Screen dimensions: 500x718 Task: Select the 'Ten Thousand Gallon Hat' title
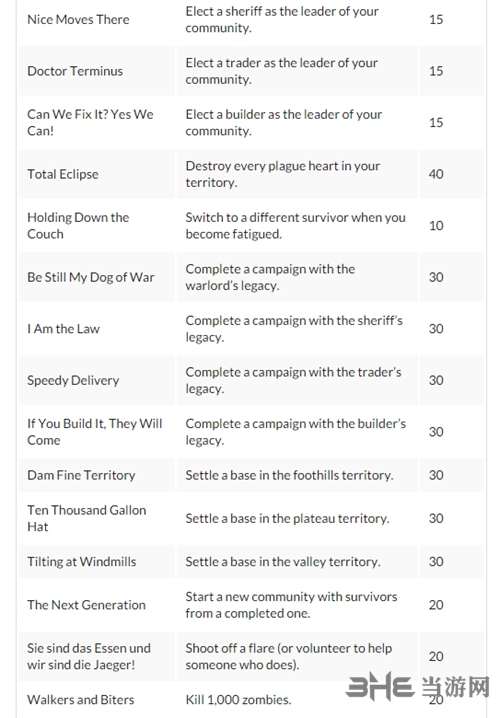[87, 518]
